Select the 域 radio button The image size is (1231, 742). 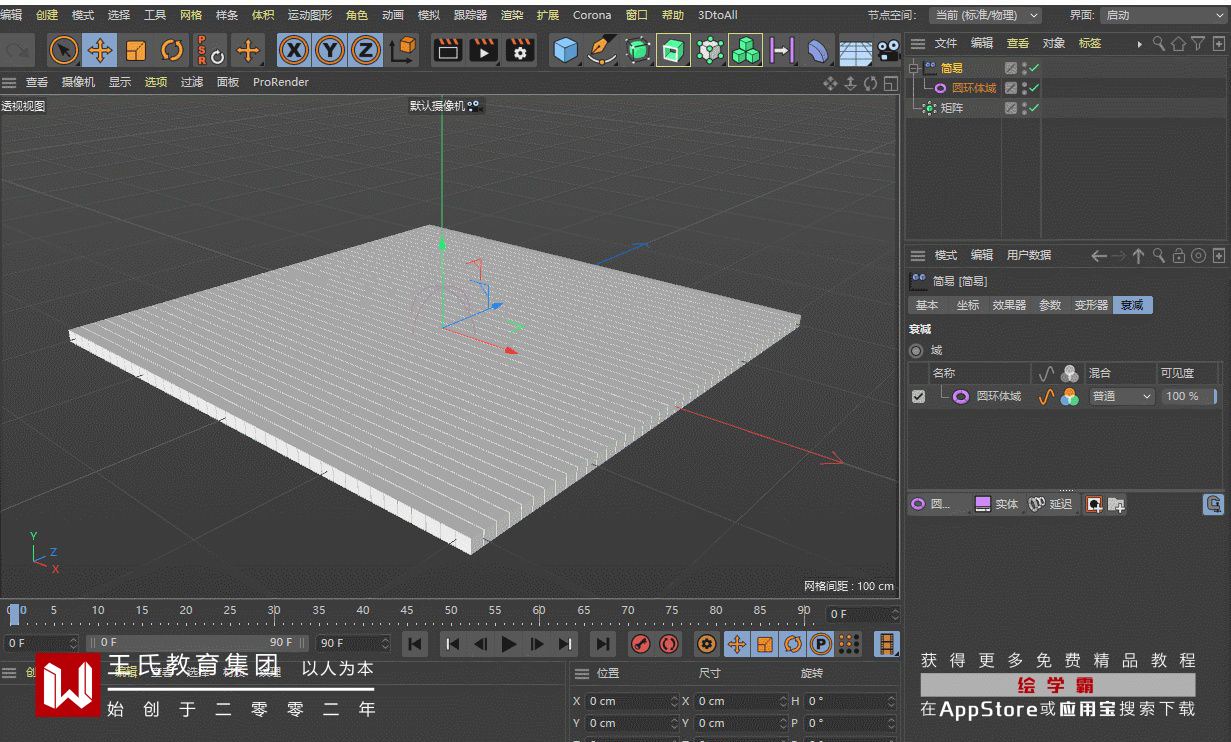916,351
